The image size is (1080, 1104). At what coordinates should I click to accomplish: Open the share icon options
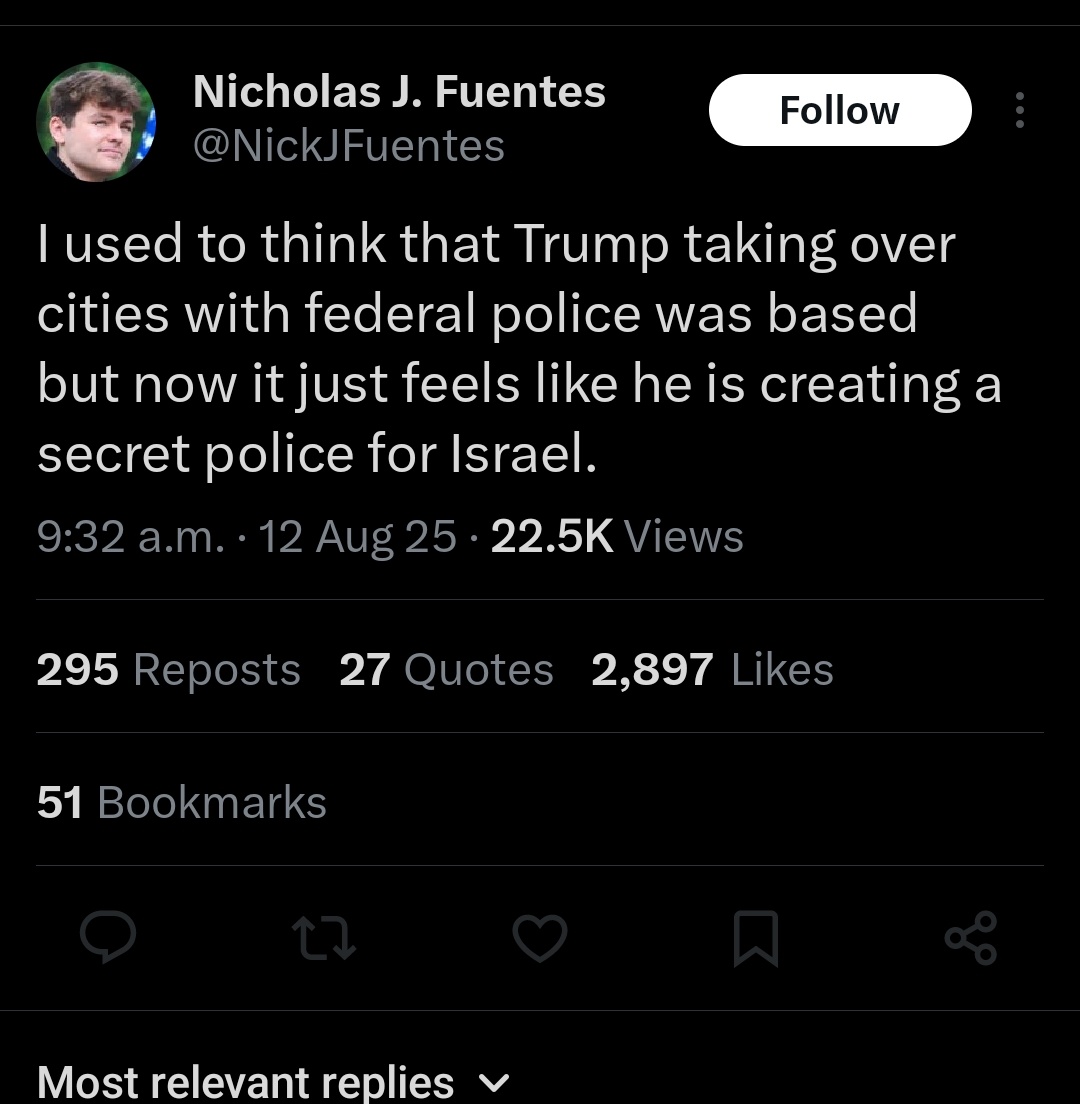(x=970, y=938)
